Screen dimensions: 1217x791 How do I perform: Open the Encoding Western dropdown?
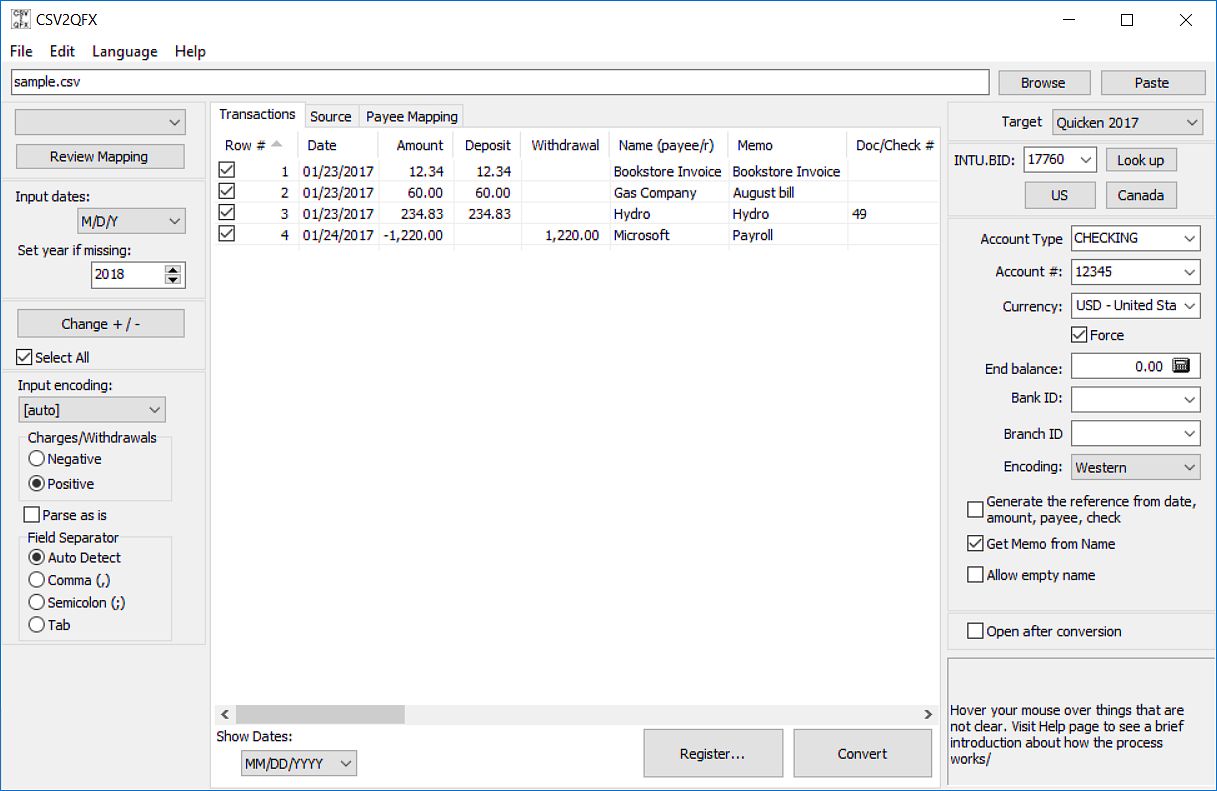[1135, 467]
